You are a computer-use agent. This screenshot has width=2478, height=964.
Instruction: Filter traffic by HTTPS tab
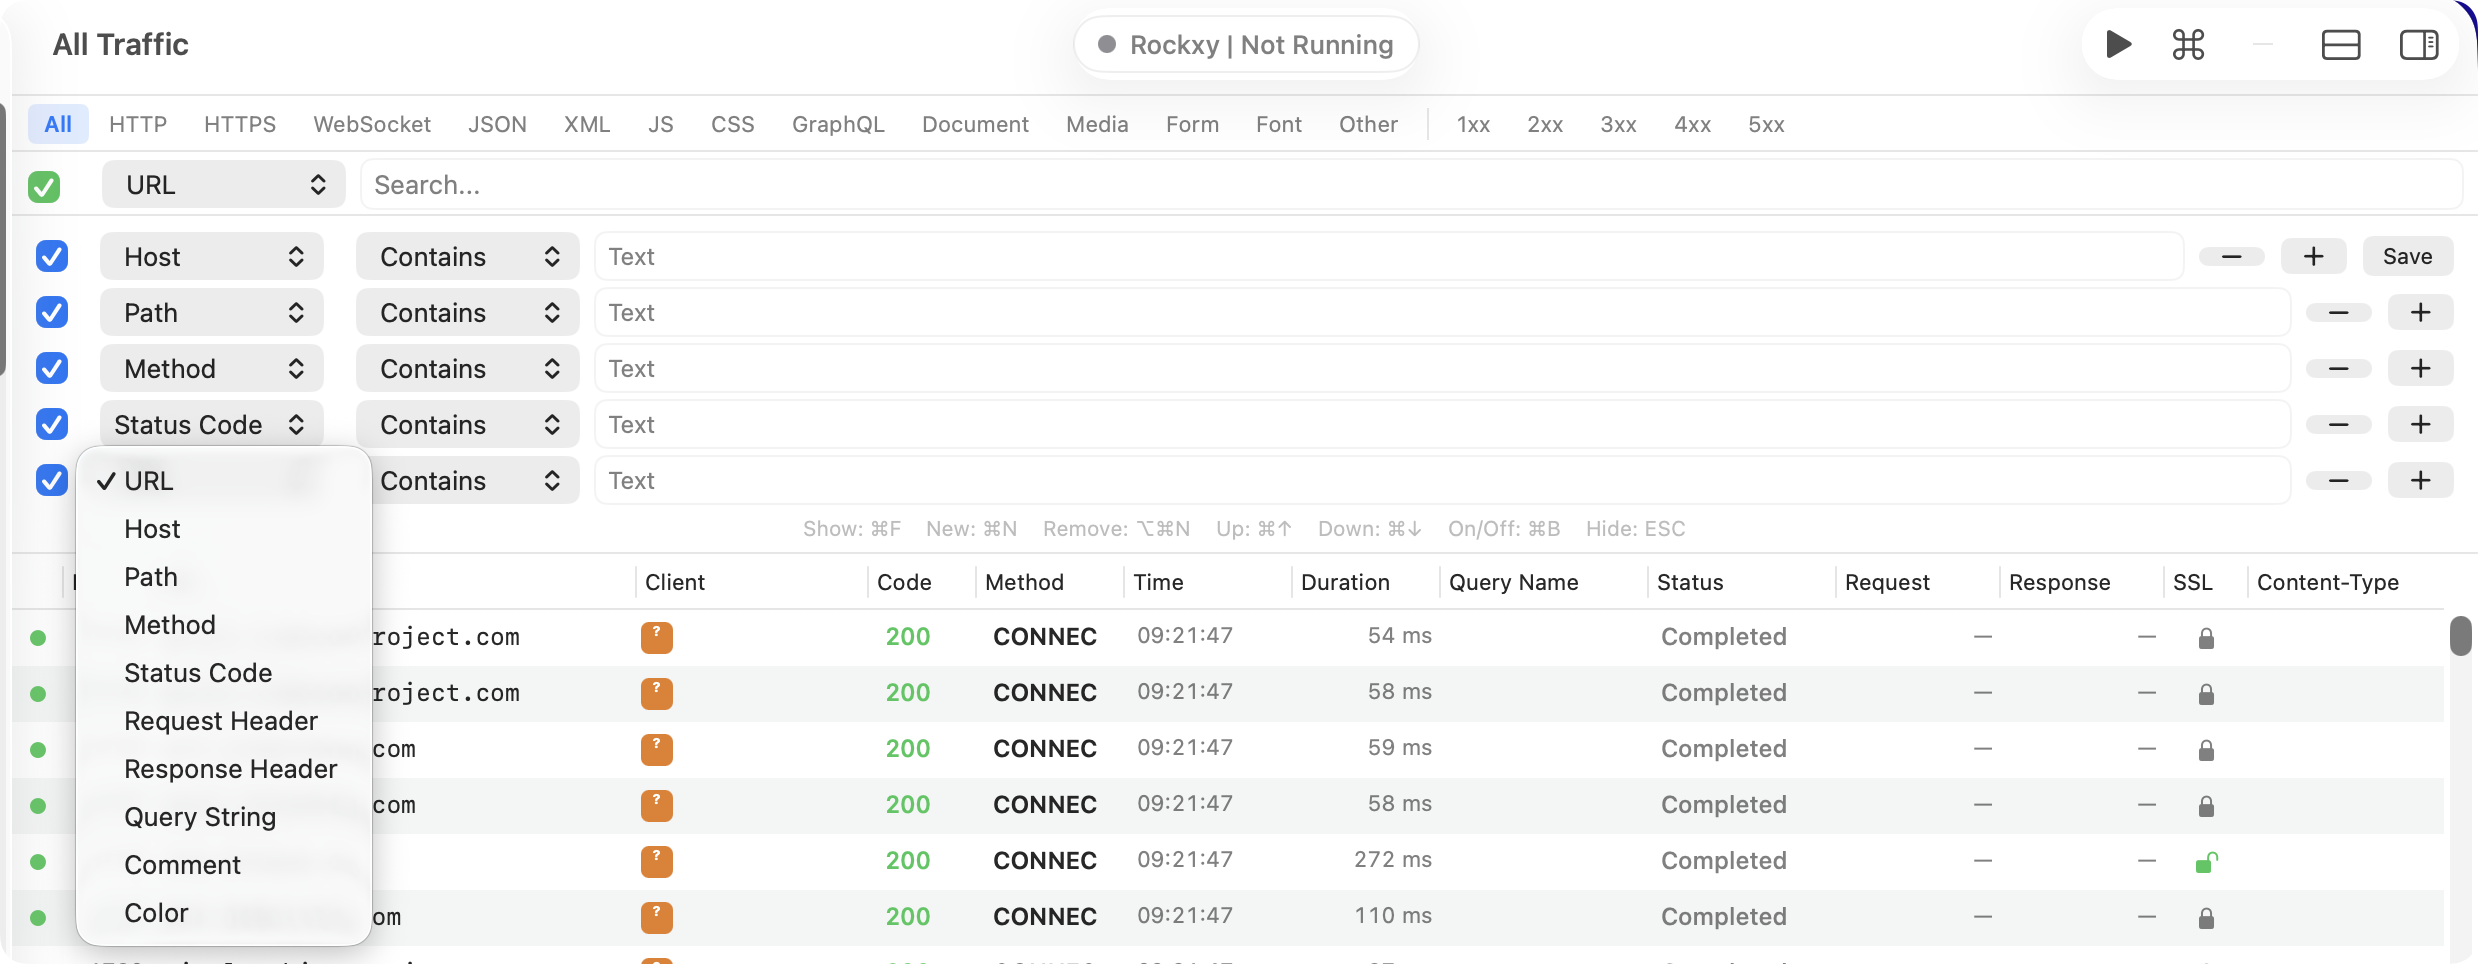pos(240,125)
